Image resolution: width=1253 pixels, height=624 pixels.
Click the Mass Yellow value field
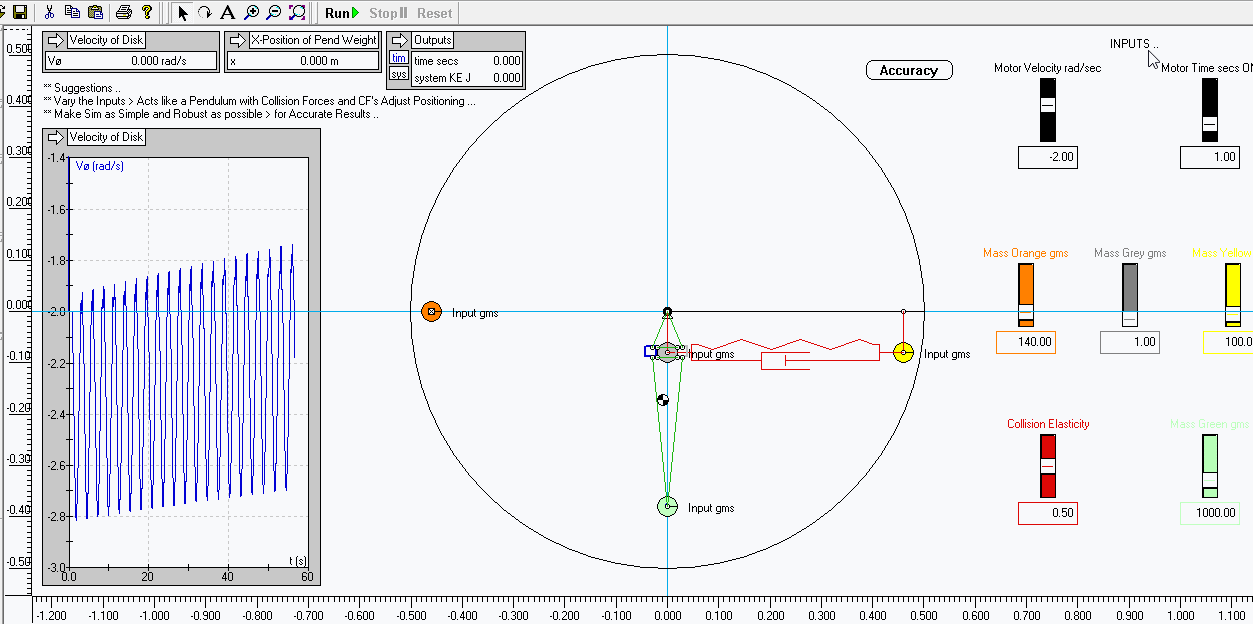click(1229, 342)
